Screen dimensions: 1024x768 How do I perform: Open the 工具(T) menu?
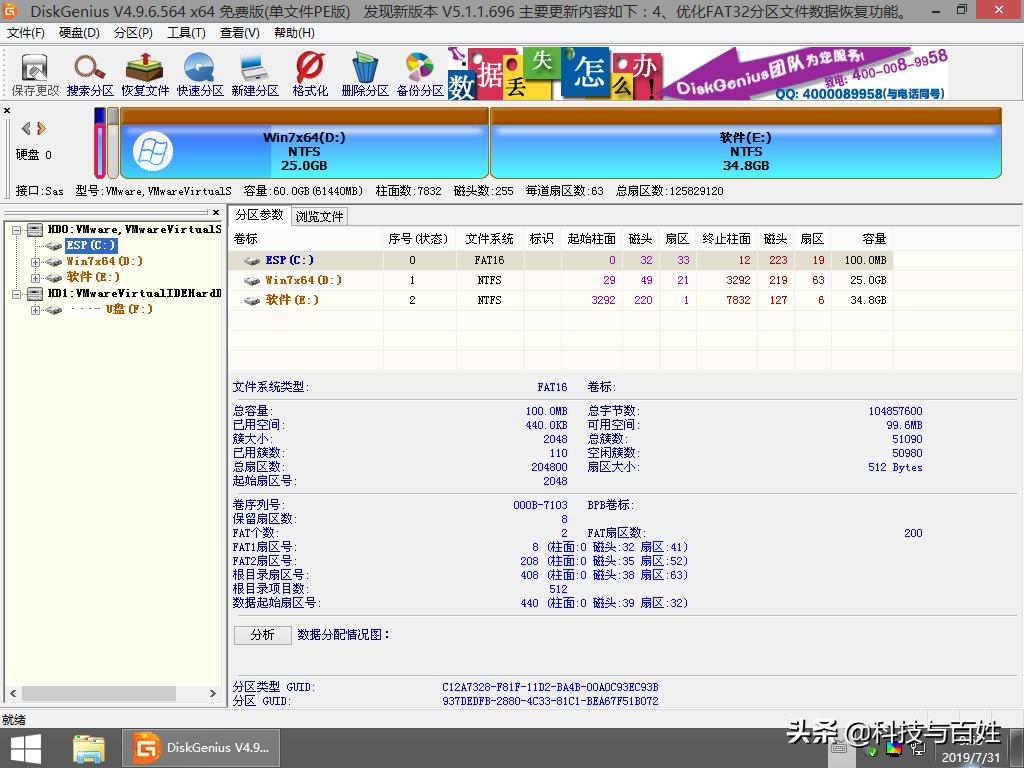coord(186,32)
